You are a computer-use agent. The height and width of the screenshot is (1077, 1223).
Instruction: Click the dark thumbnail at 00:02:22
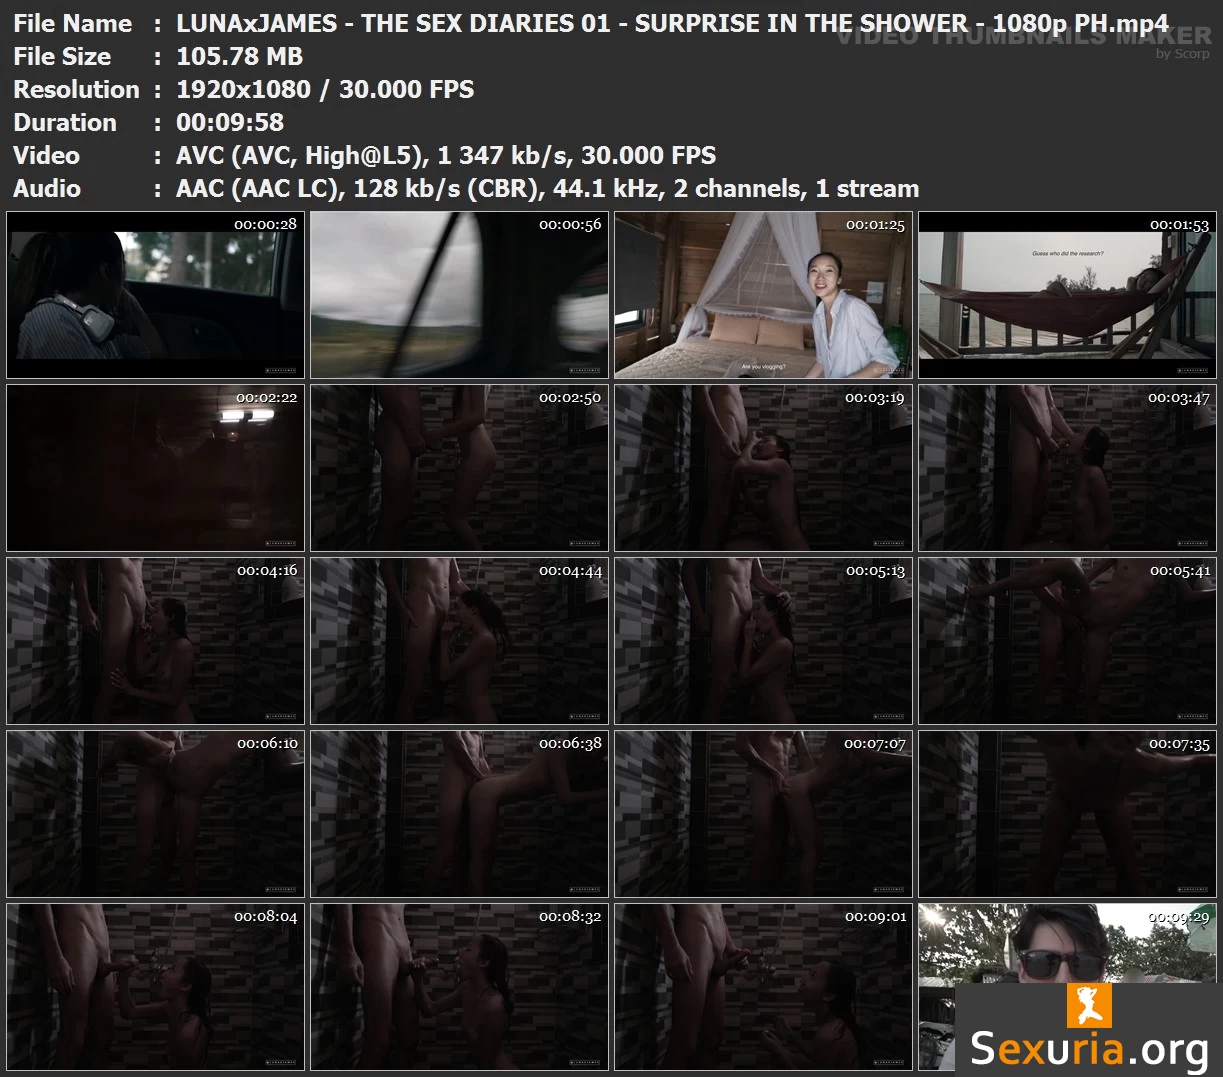pyautogui.click(x=155, y=468)
